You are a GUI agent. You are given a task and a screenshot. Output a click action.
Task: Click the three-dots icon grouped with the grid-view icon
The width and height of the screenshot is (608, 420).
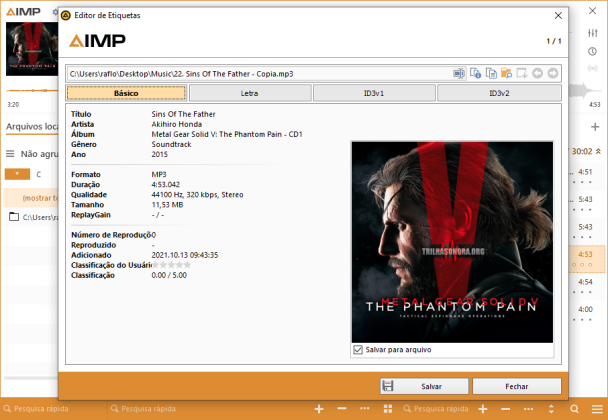click(364, 409)
